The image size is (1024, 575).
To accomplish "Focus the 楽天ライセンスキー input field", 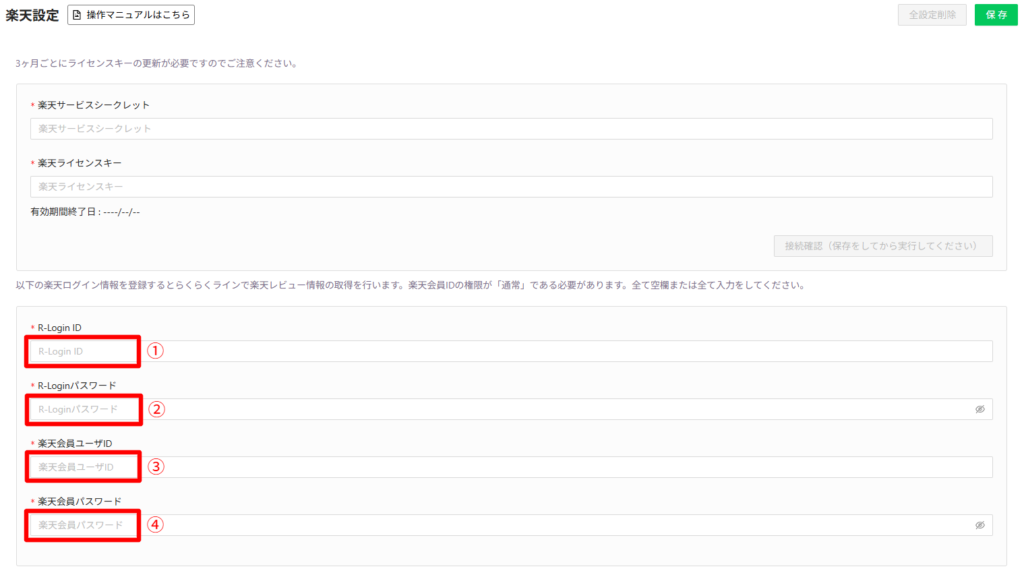I will [511, 187].
